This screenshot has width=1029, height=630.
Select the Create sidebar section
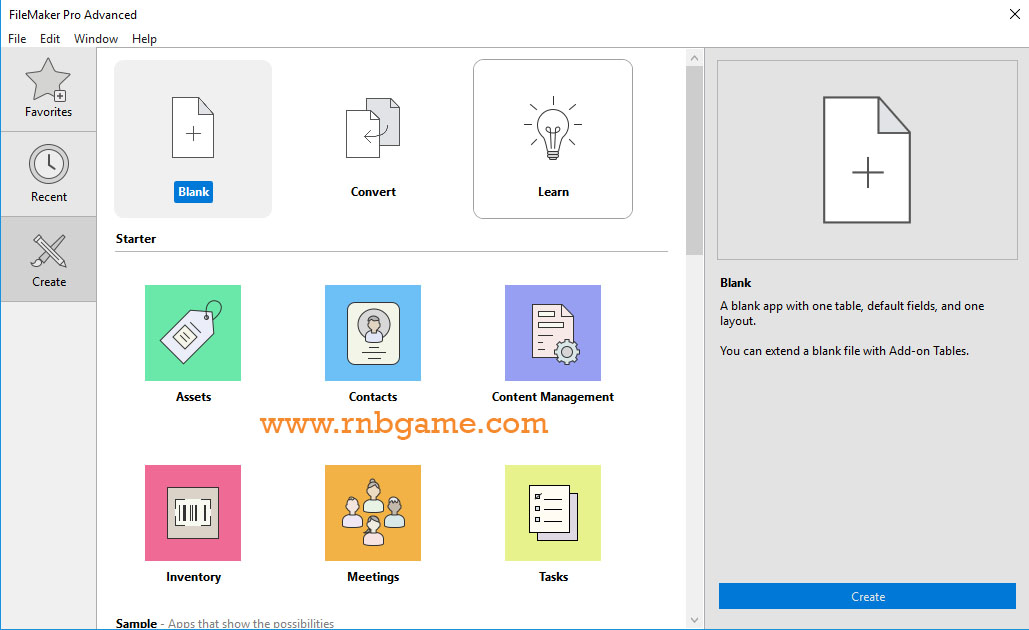click(x=49, y=259)
